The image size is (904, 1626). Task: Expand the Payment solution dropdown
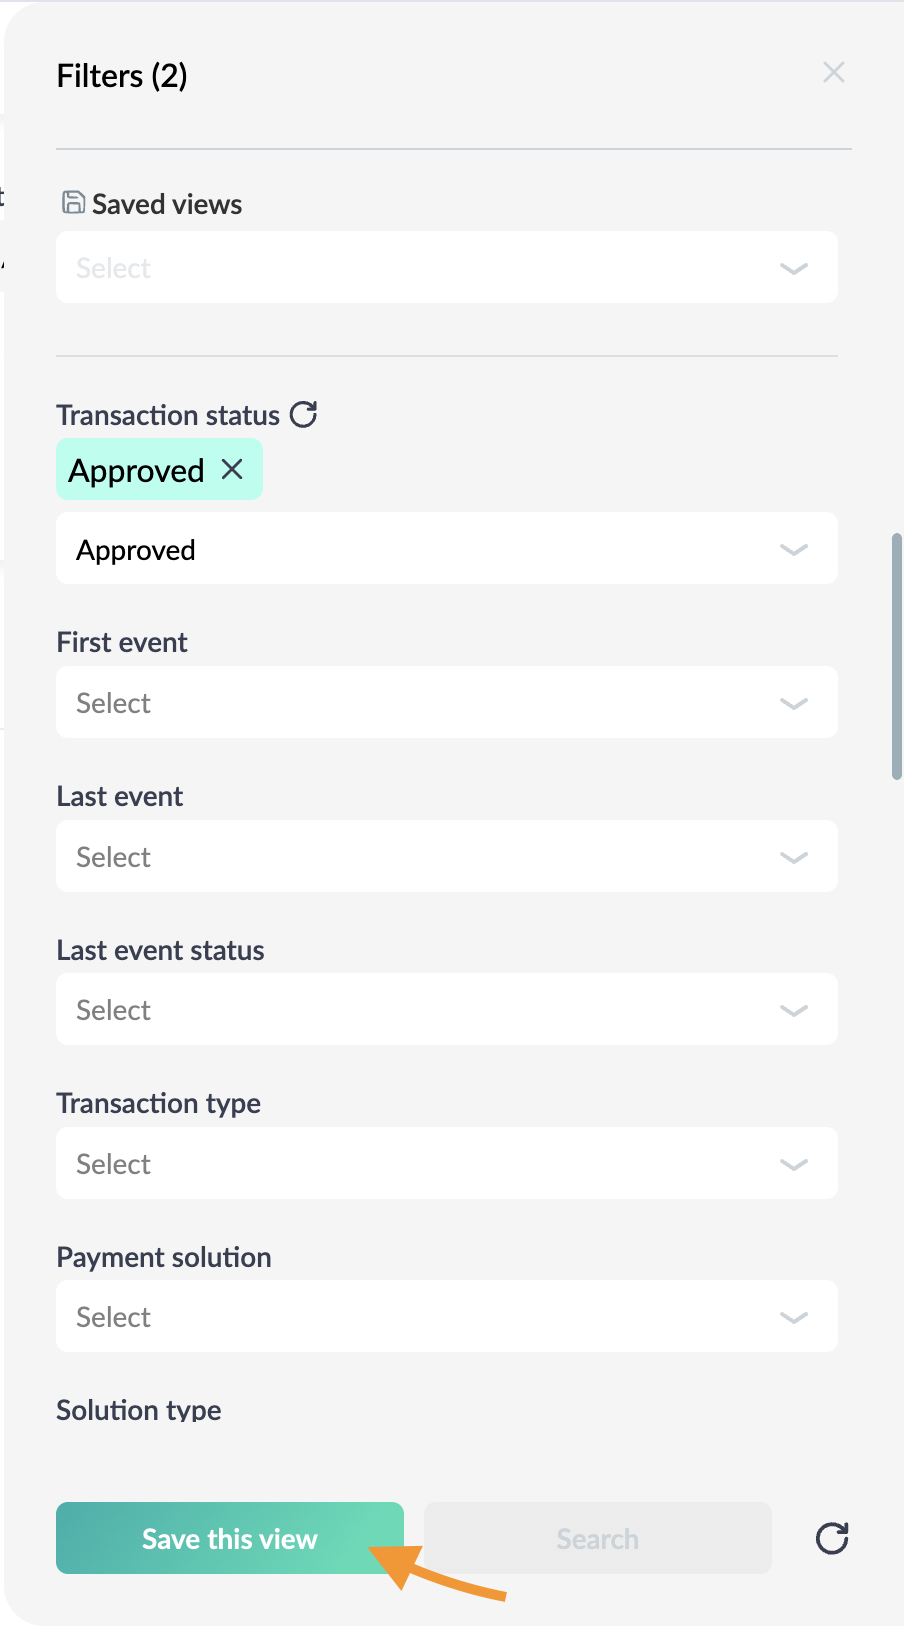(447, 1316)
